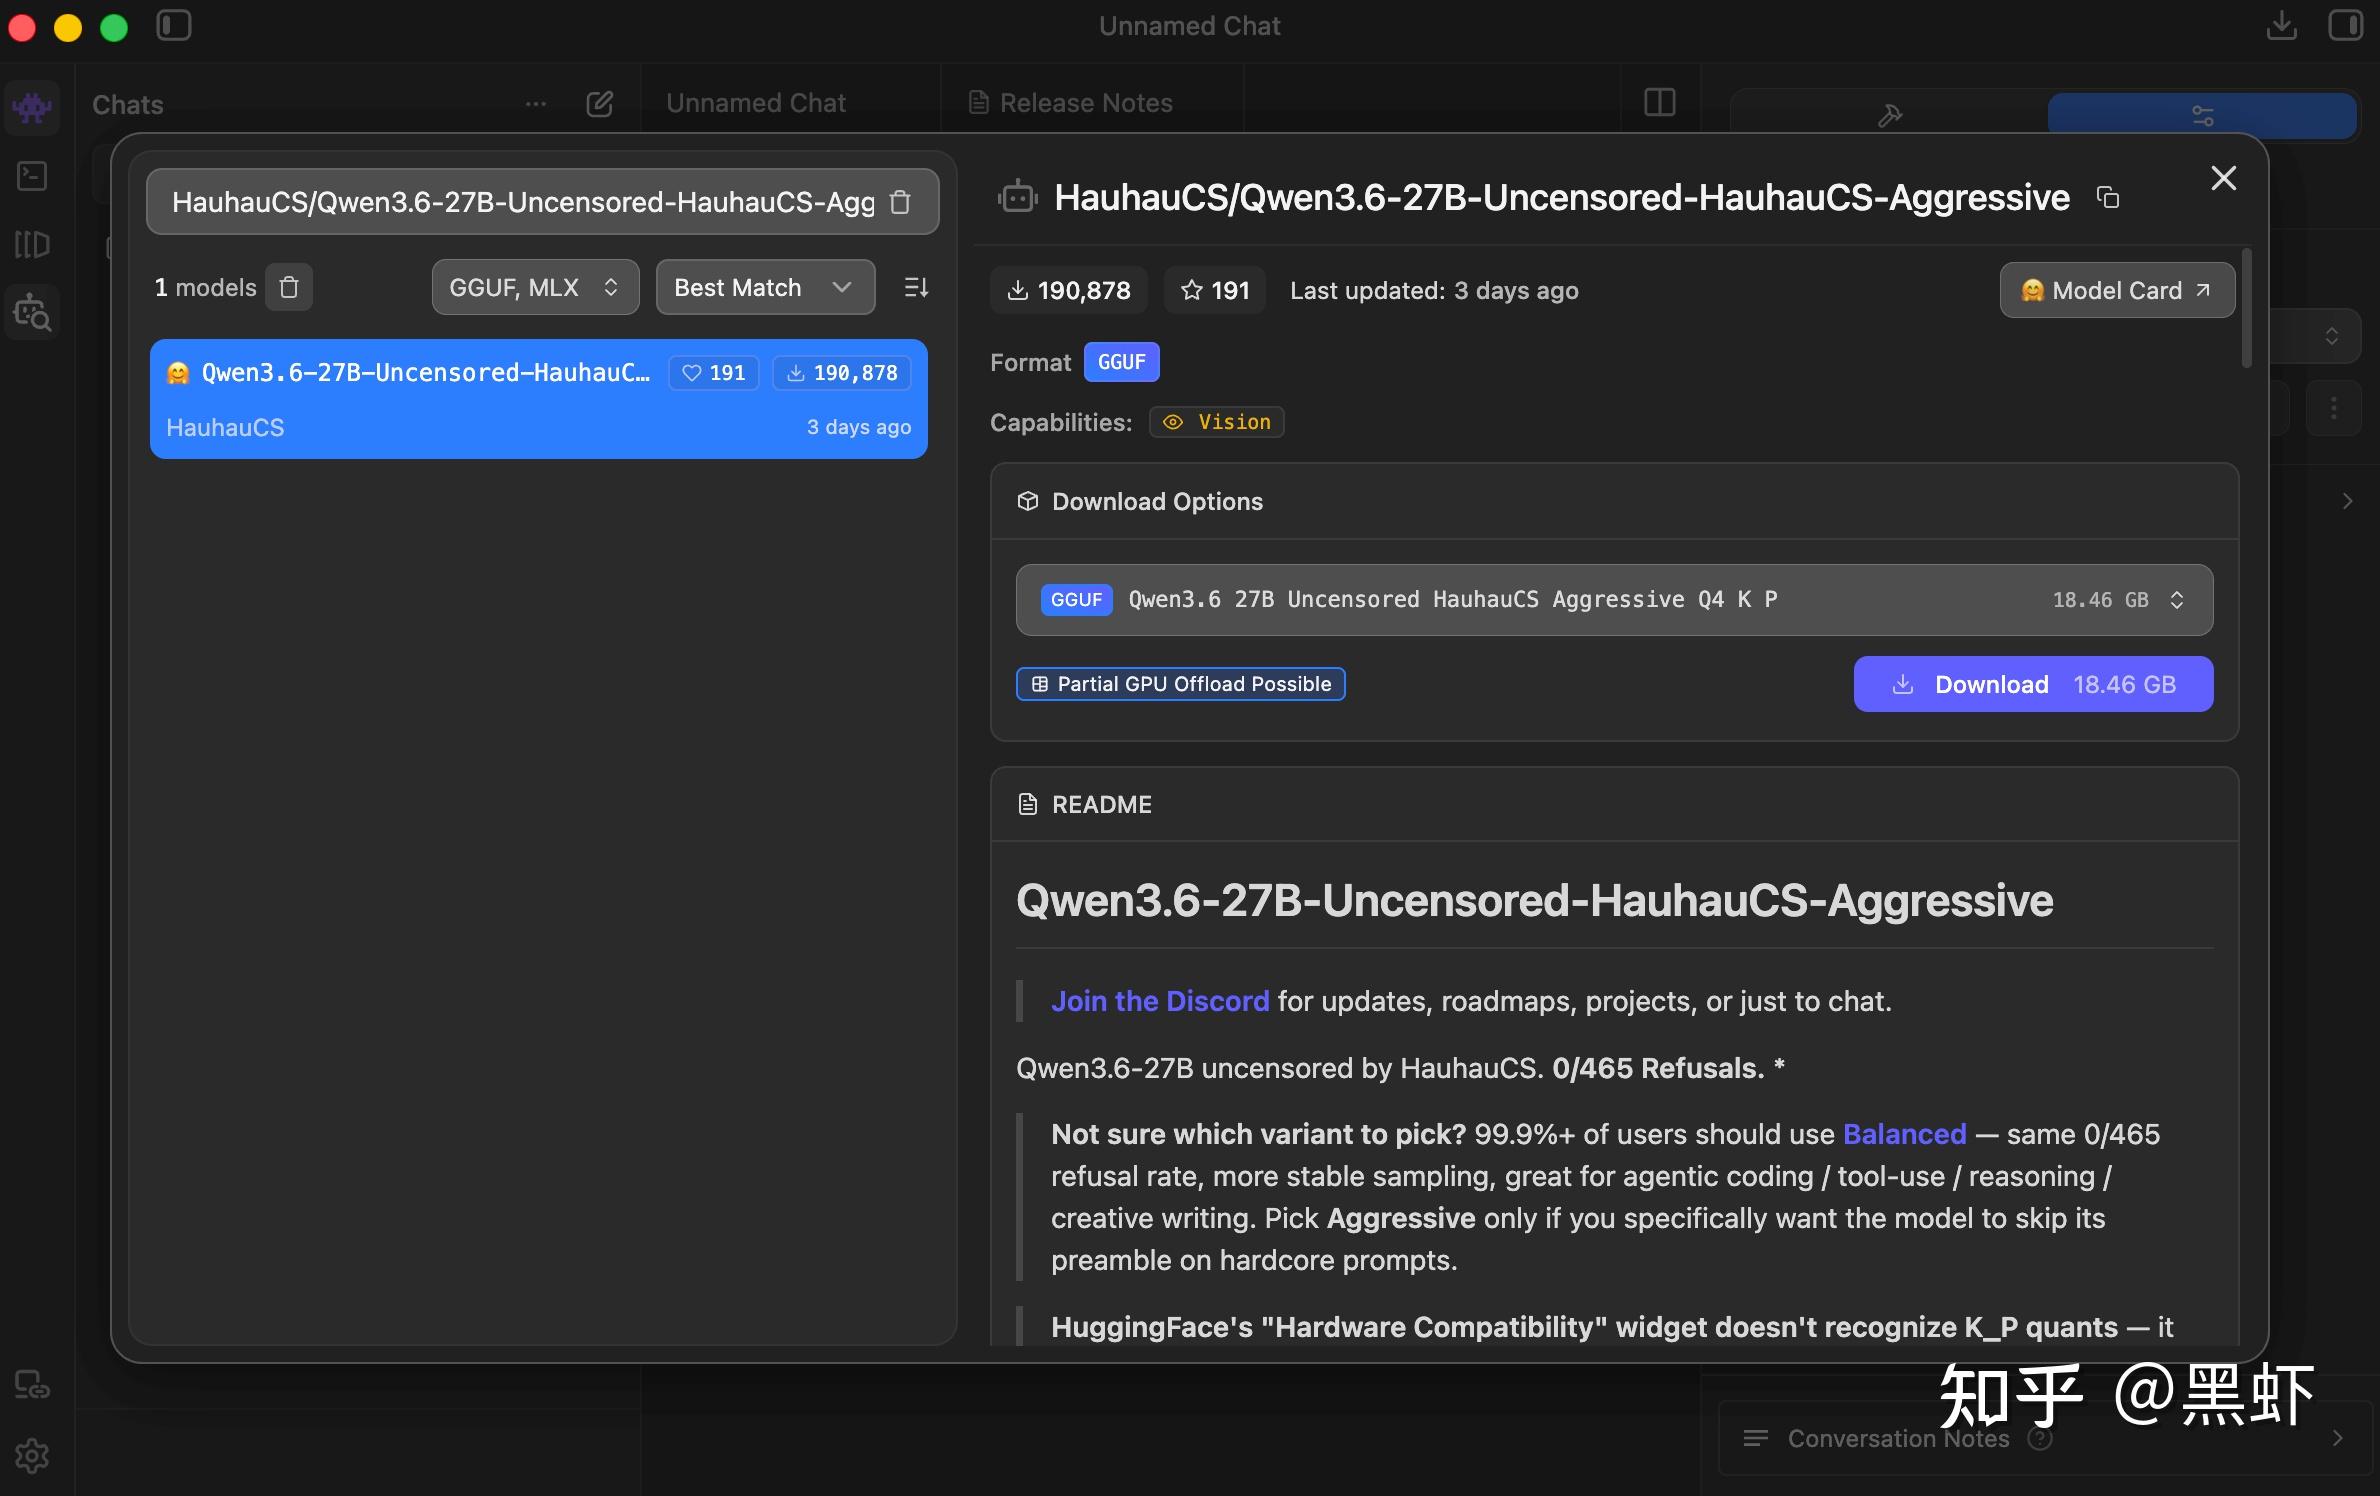Open the Q4 K P quantization dropdown

[1614, 600]
